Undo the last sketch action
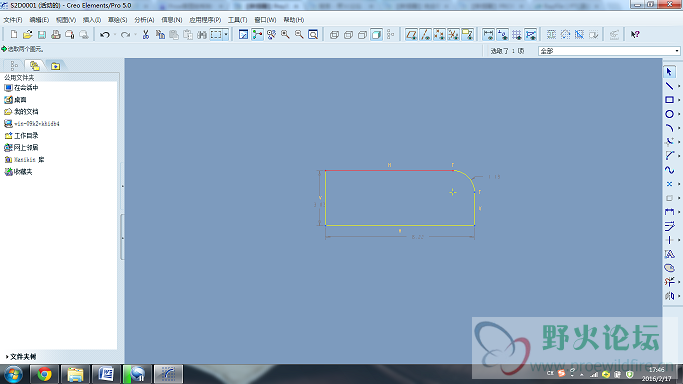683x384 pixels. [x=105, y=34]
